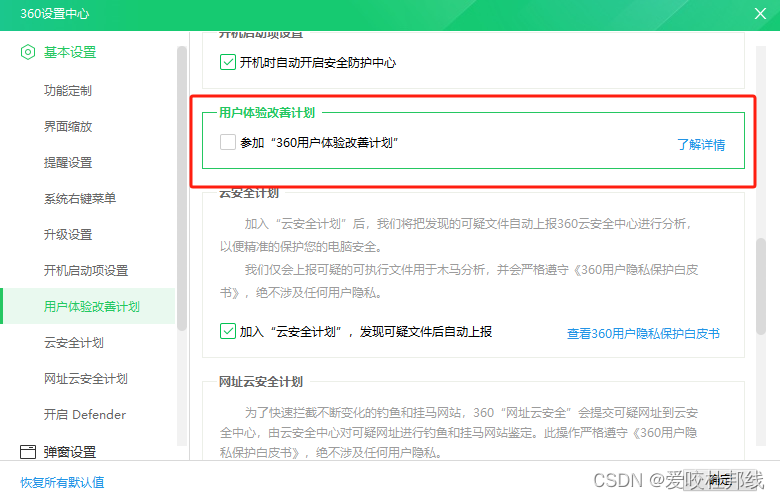Click the 弹窗设置 window icon
Image resolution: width=780 pixels, height=500 pixels.
click(x=28, y=452)
